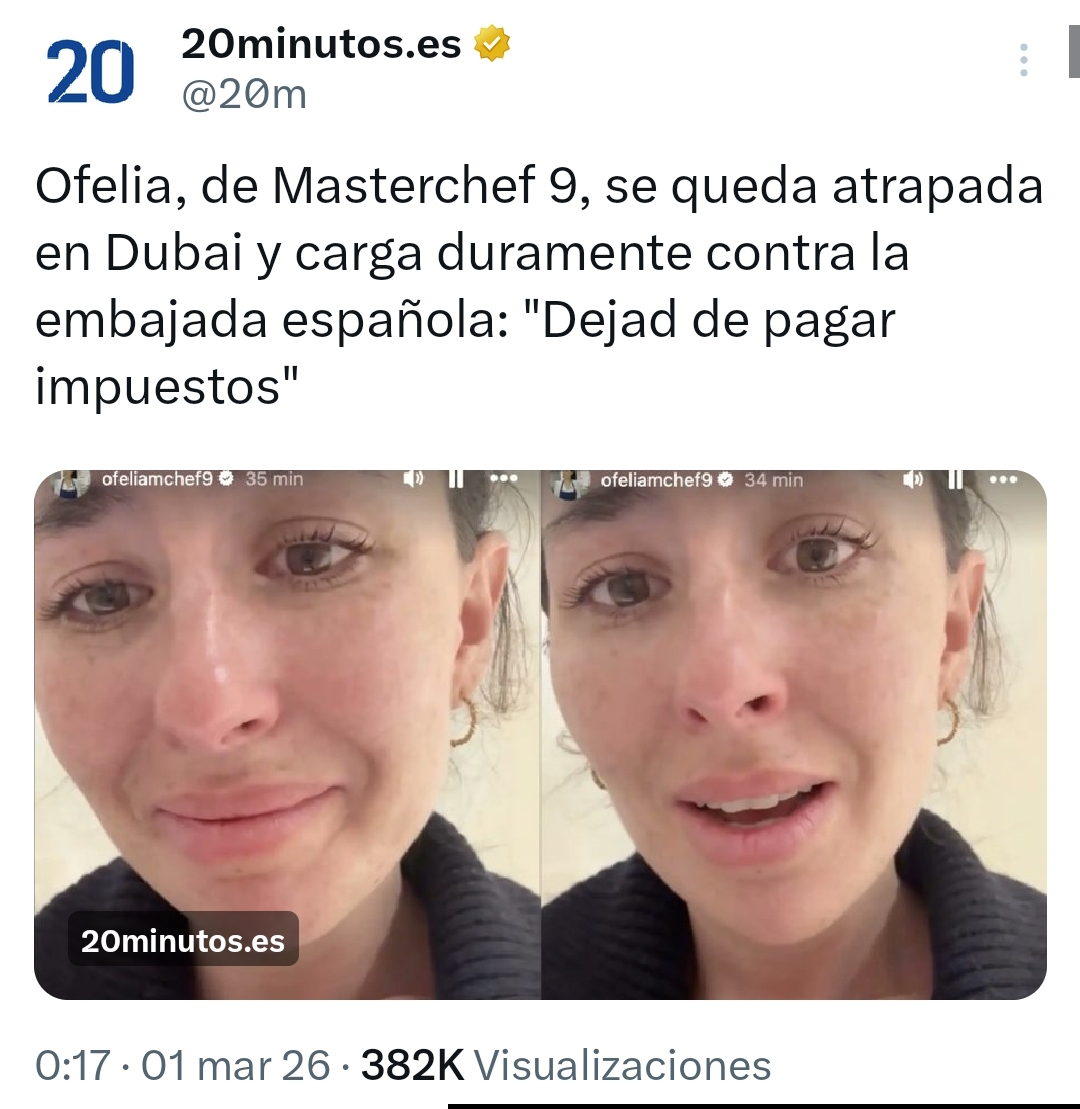Screen dimensions: 1080x1109
Task: Click the left story's ofeliamchef9 username
Action: 157,479
